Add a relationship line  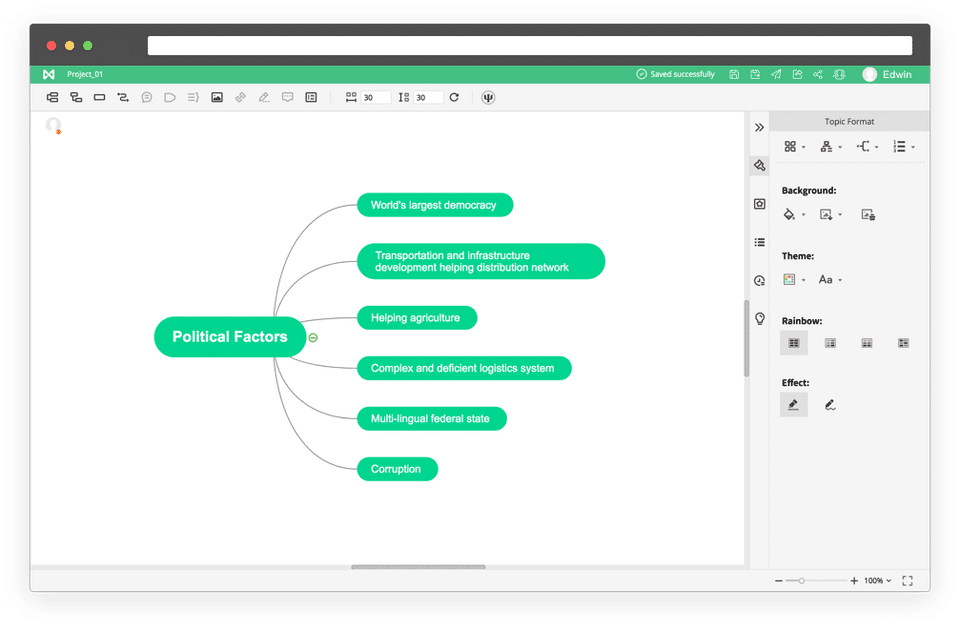pyautogui.click(x=123, y=97)
